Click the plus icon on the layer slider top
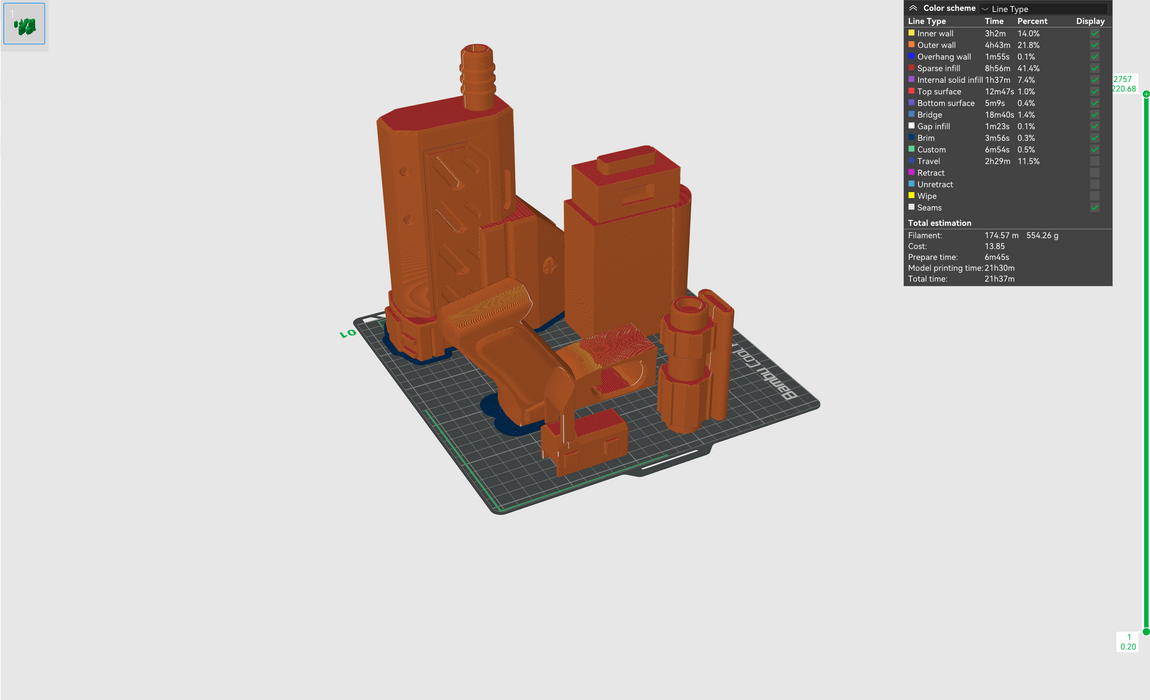Viewport: 1150px width, 700px height. 1146,94
